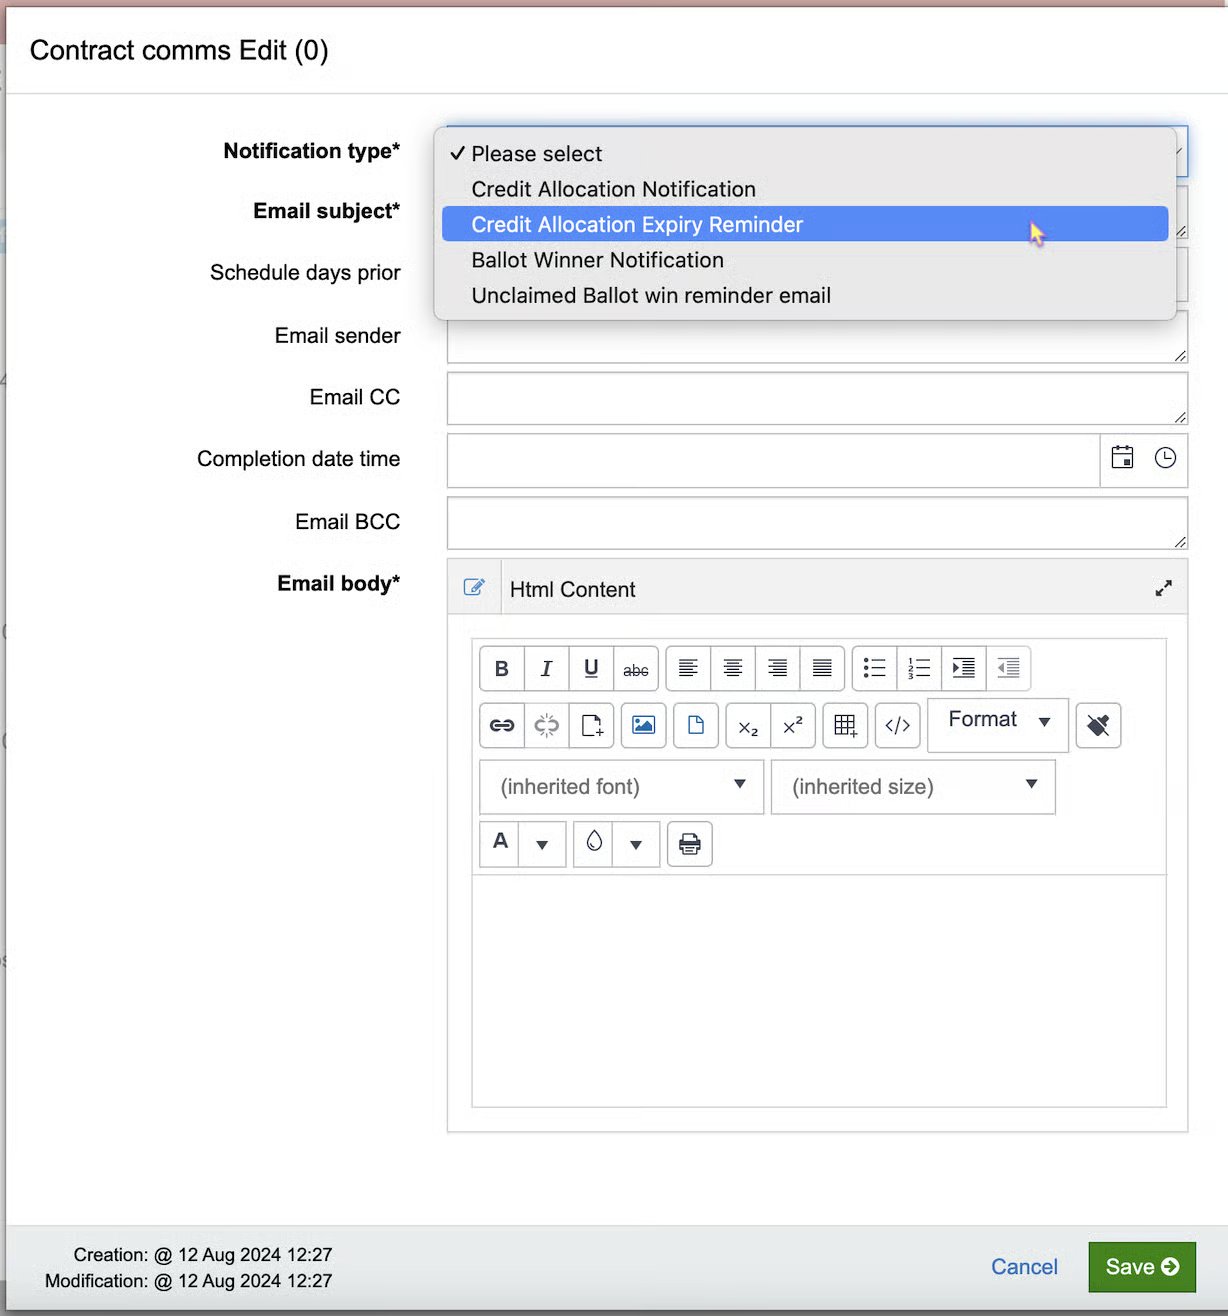Remove hyperlink (unlink) icon
The width and height of the screenshot is (1228, 1316).
coord(547,725)
